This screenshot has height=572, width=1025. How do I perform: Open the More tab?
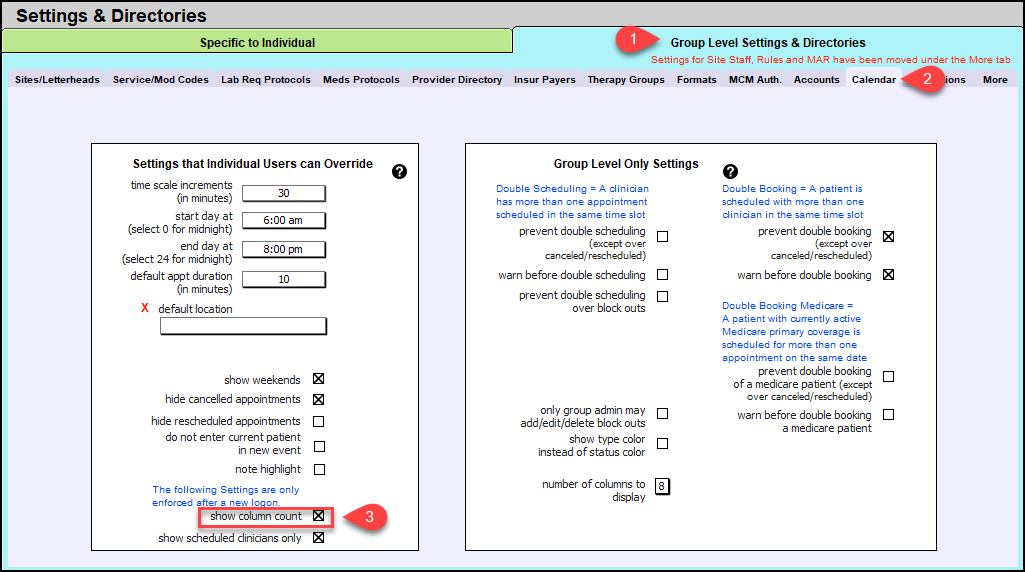[x=994, y=80]
